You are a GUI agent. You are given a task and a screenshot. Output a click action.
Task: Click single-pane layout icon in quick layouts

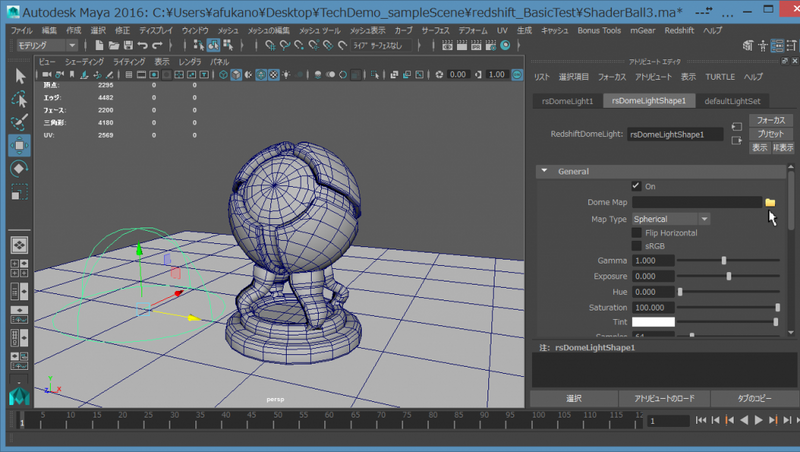tap(19, 245)
